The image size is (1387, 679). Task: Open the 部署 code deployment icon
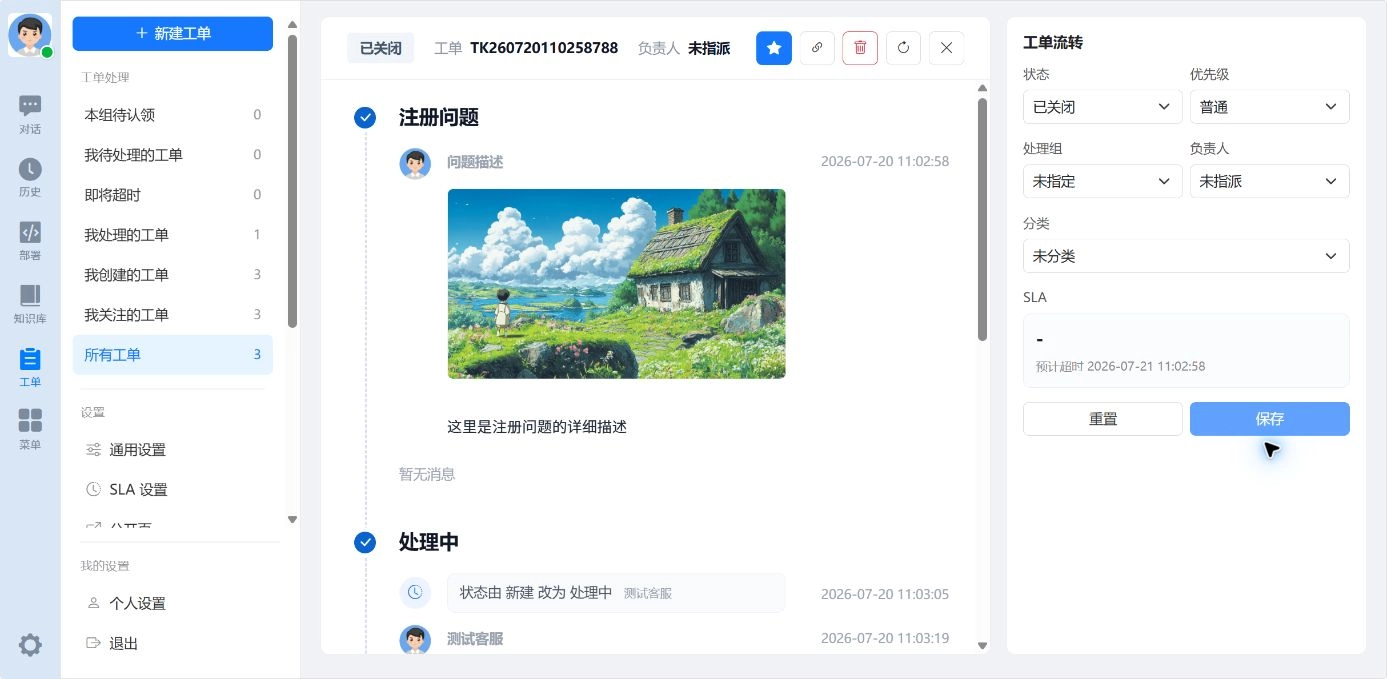pyautogui.click(x=30, y=232)
